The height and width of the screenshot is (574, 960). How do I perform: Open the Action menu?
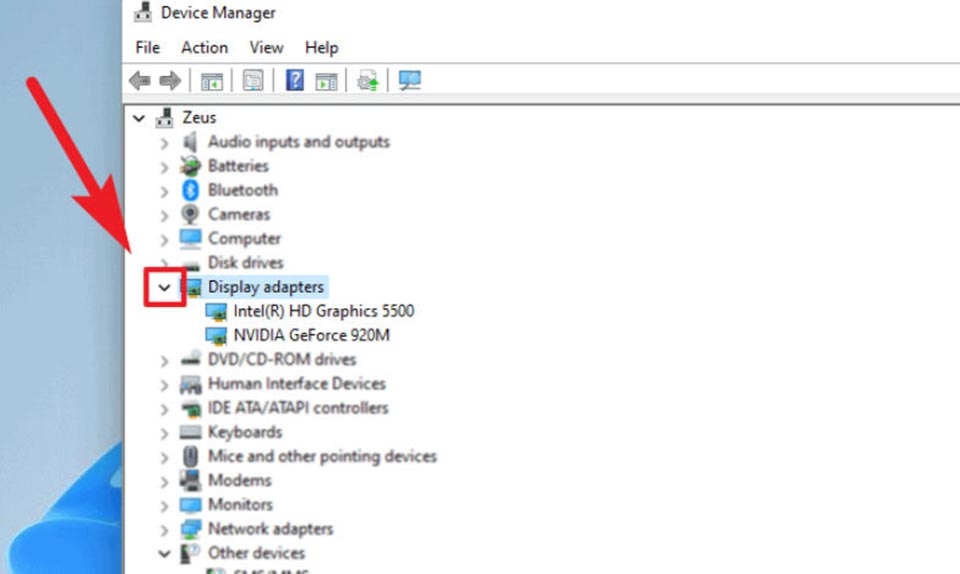pyautogui.click(x=204, y=47)
